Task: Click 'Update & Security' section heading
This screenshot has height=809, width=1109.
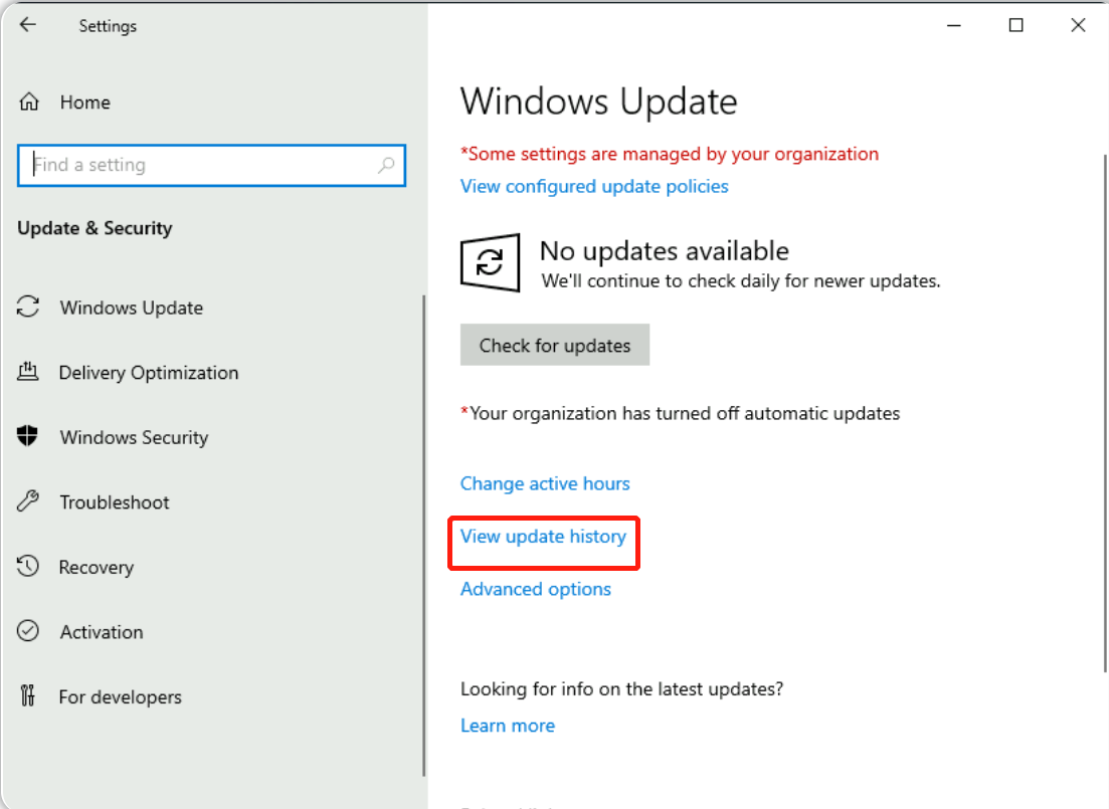Action: (95, 228)
